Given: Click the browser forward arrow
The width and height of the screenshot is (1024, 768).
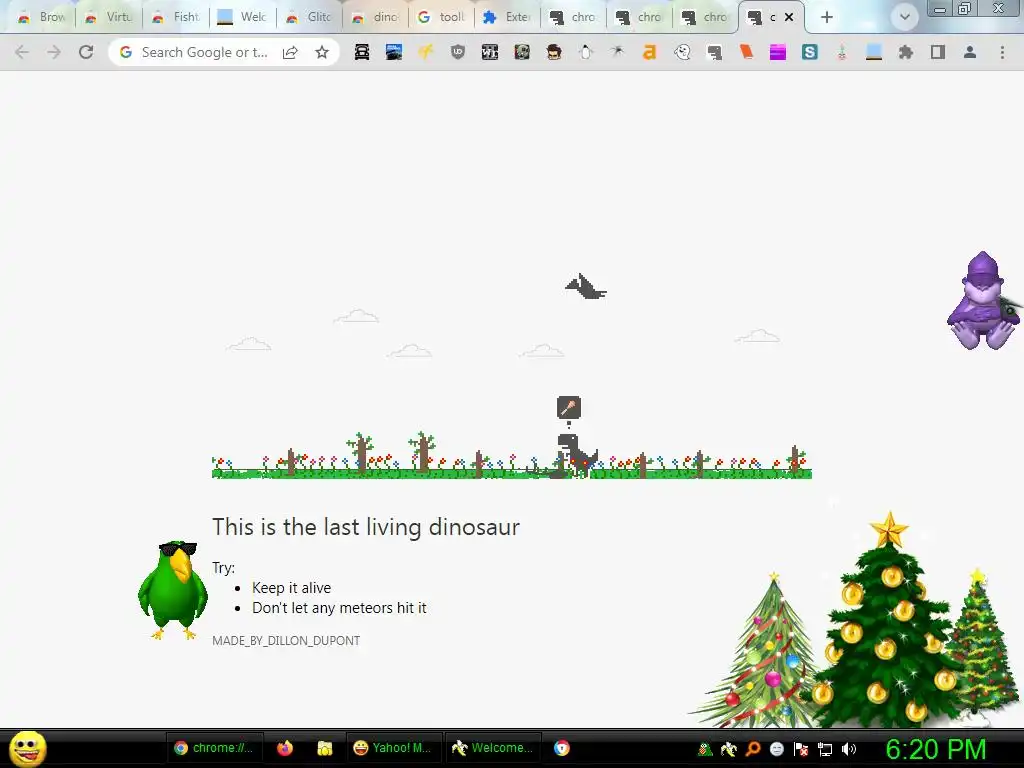Looking at the screenshot, I should (x=54, y=52).
